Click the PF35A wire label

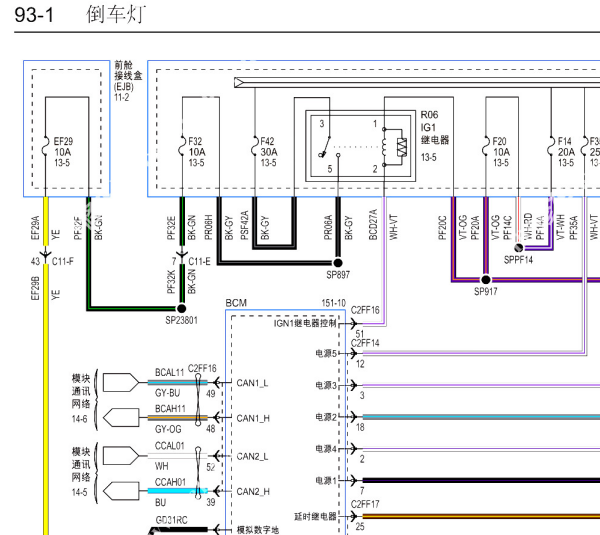pos(573,228)
